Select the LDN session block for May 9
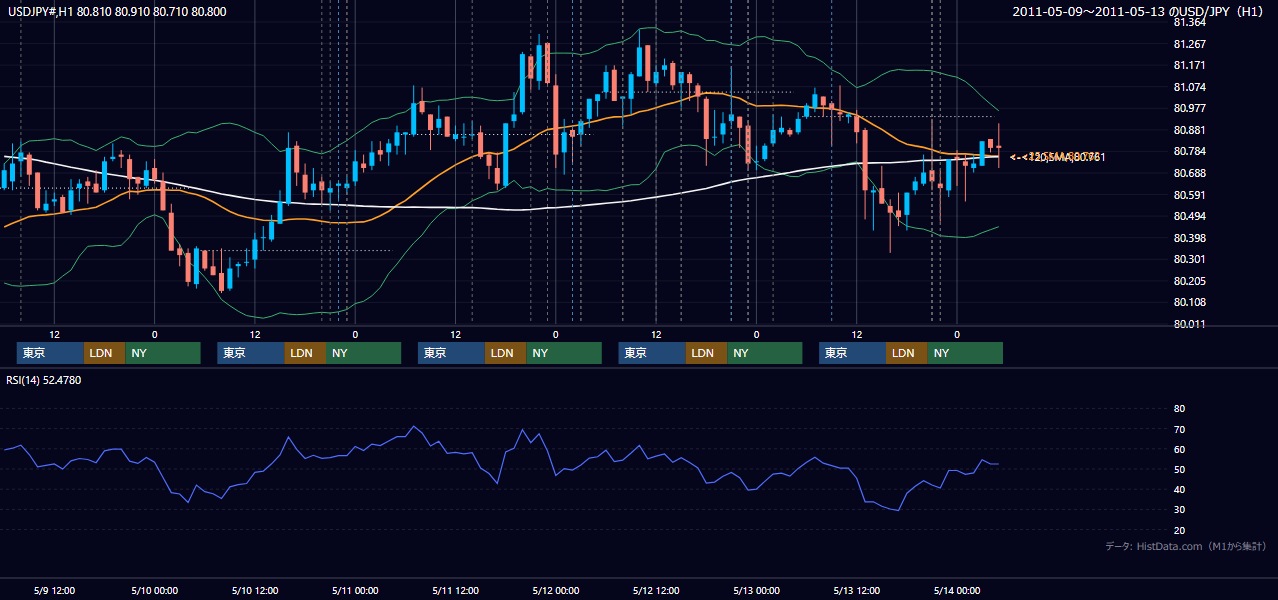 (104, 353)
